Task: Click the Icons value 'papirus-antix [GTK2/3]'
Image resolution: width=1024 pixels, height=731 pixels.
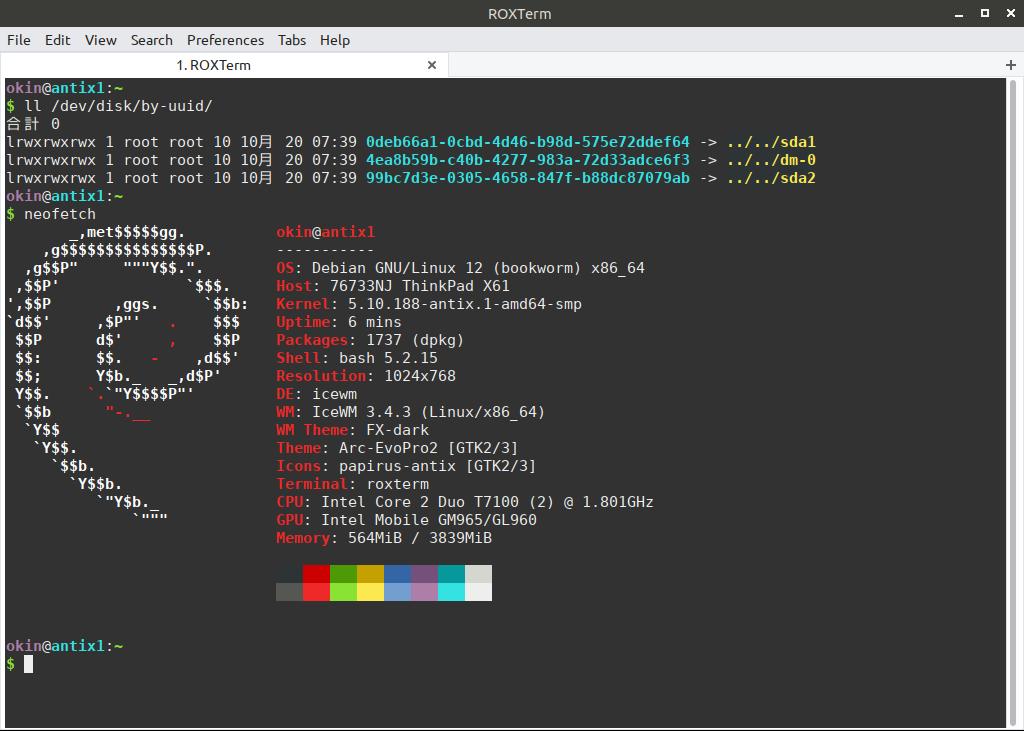Action: point(437,466)
